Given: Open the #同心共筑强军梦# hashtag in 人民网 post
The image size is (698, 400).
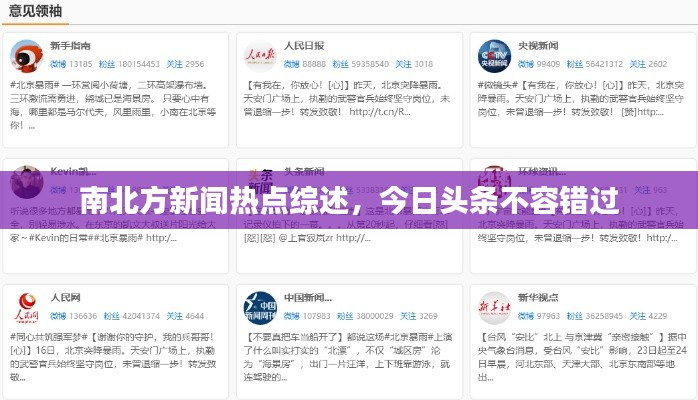Looking at the screenshot, I should point(49,337).
